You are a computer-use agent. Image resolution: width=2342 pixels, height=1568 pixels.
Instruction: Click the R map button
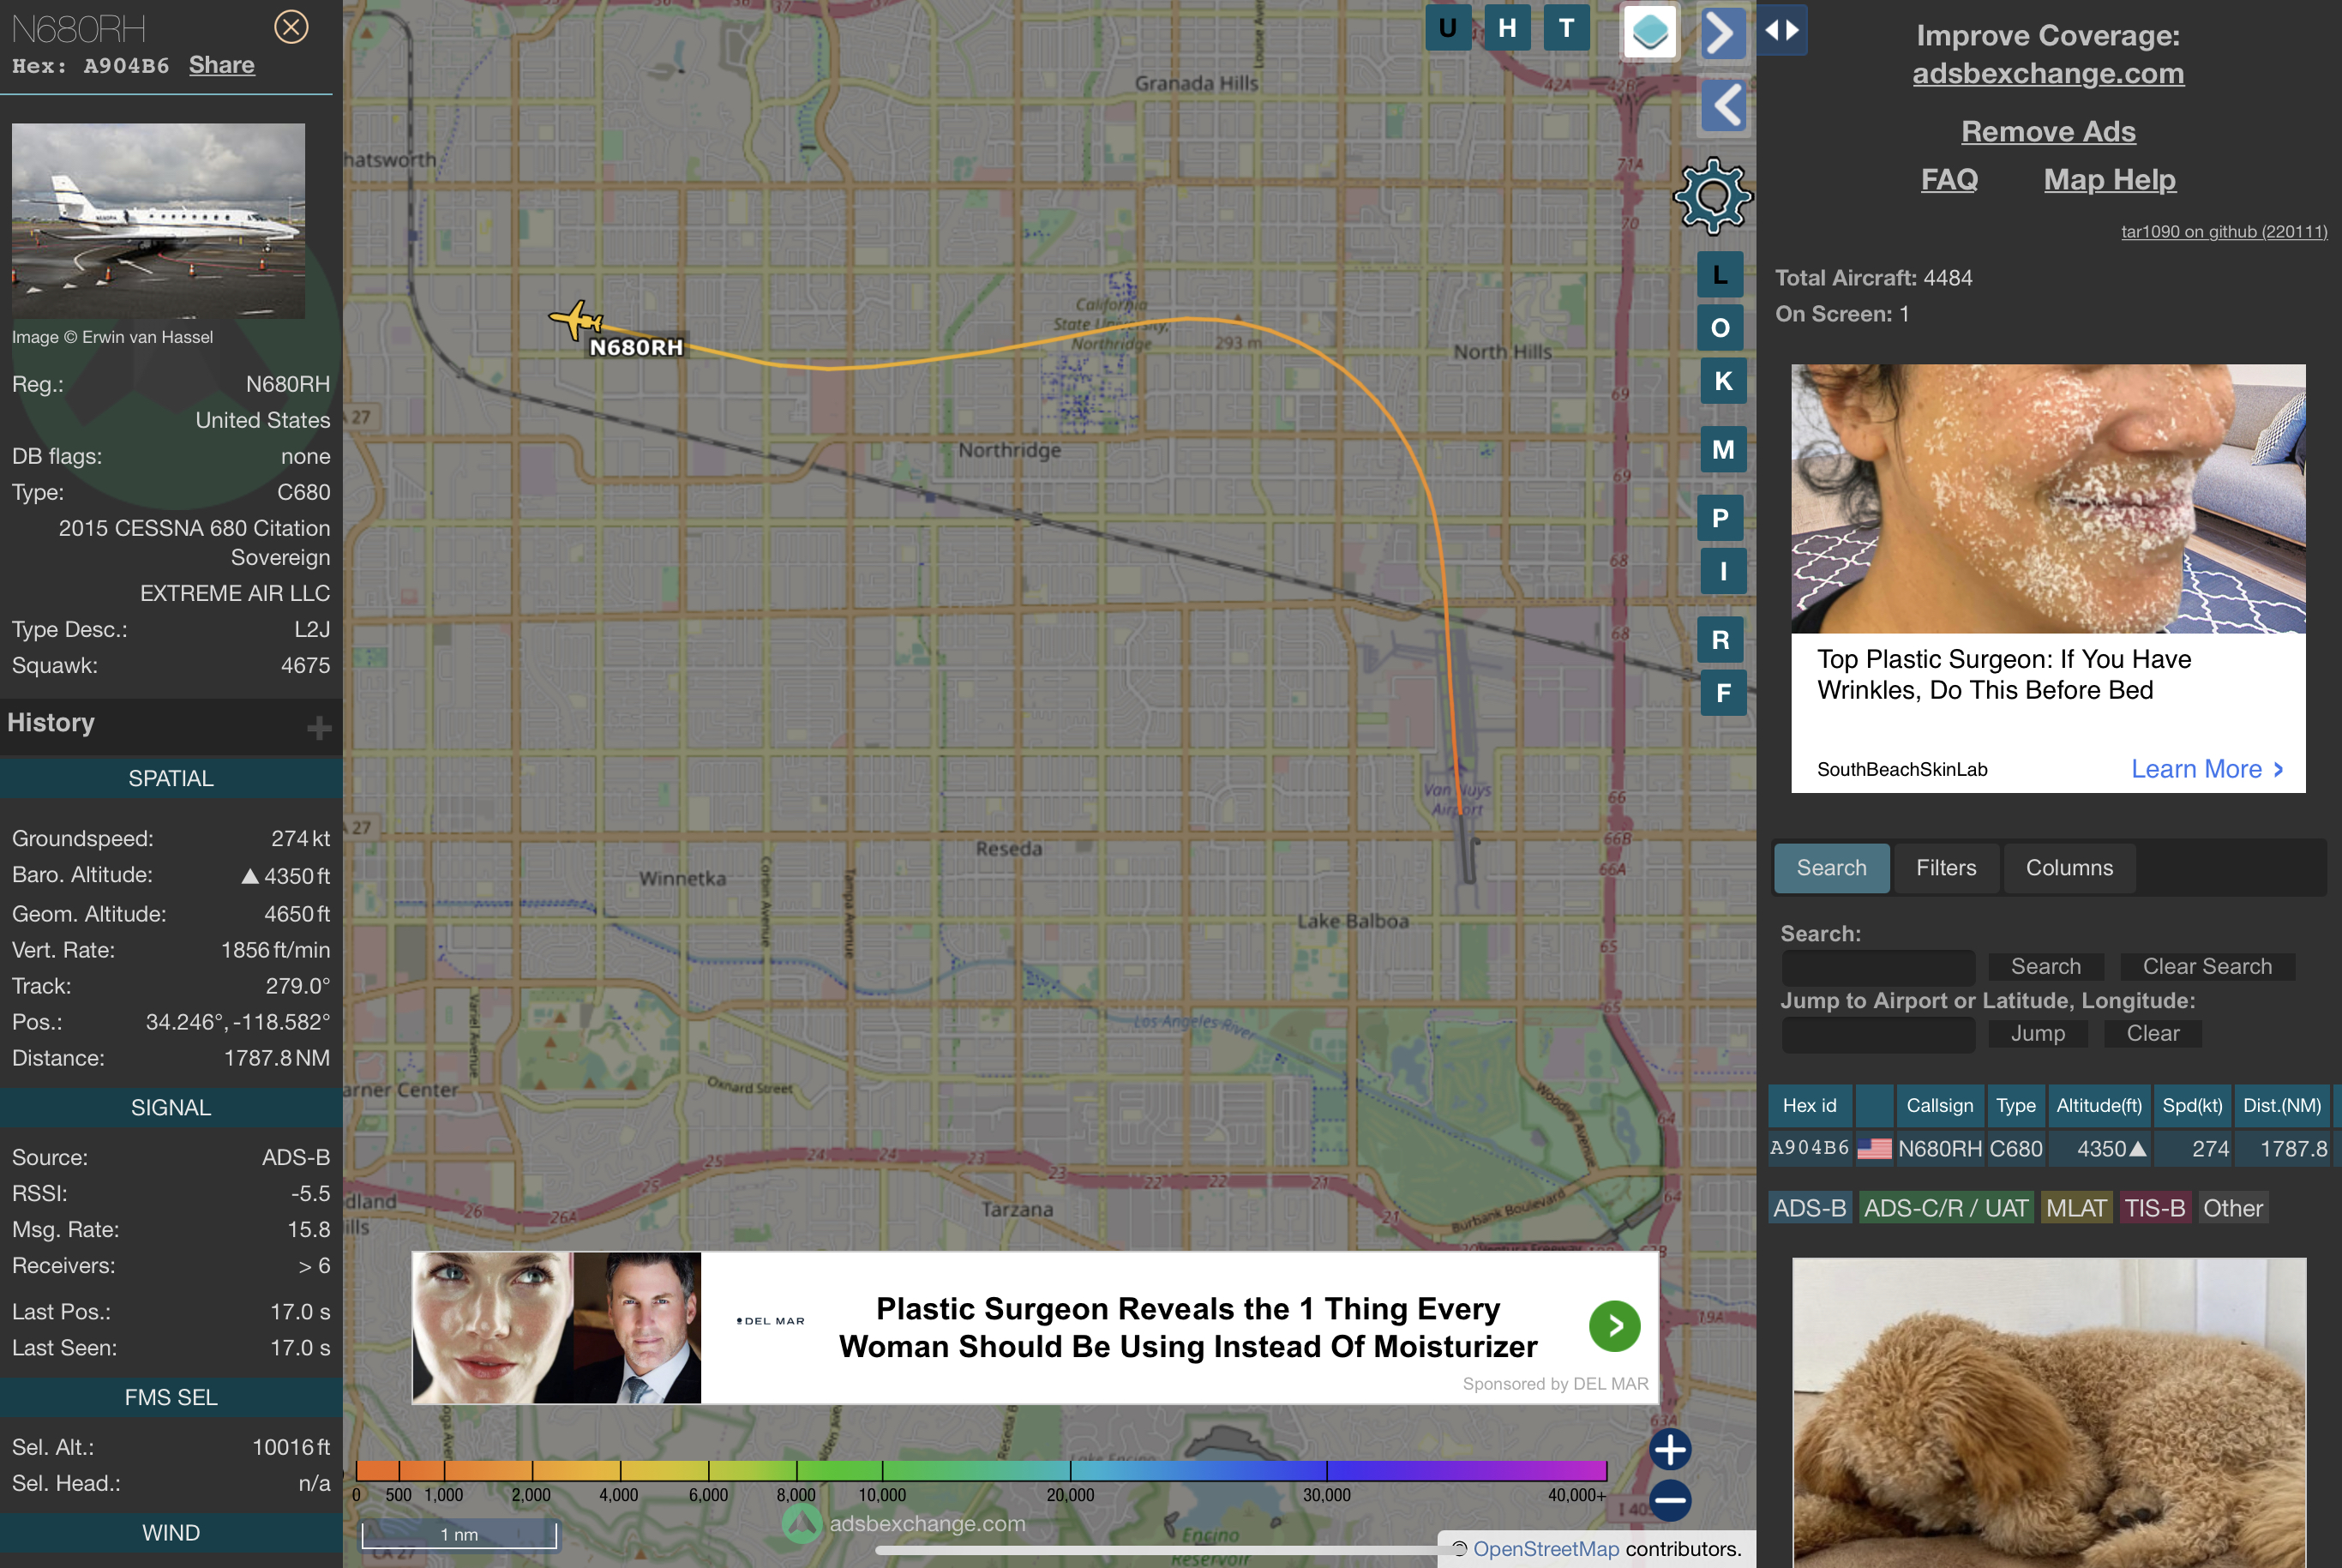1720,640
